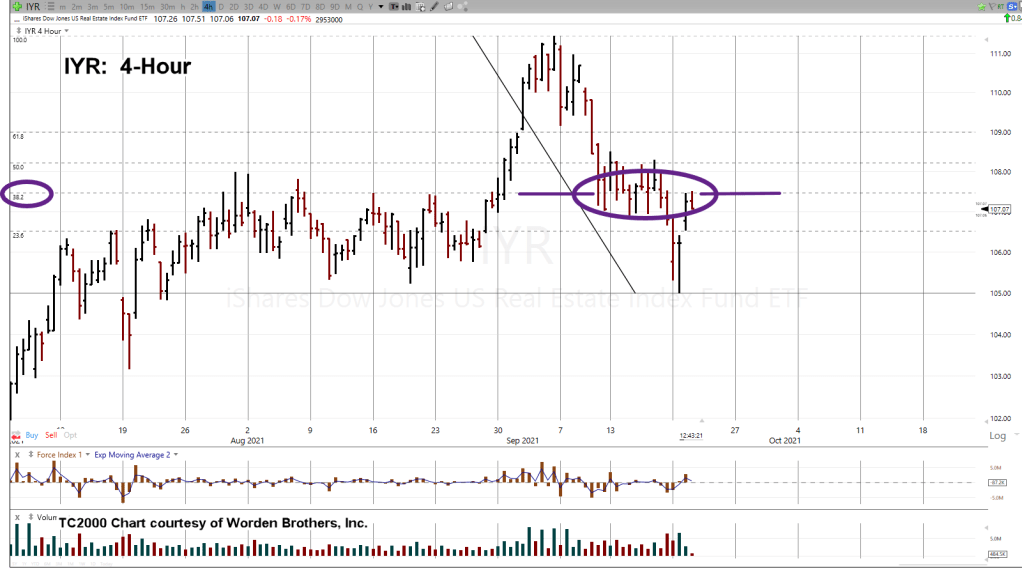Toggle the Log scale option

pyautogui.click(x=997, y=436)
